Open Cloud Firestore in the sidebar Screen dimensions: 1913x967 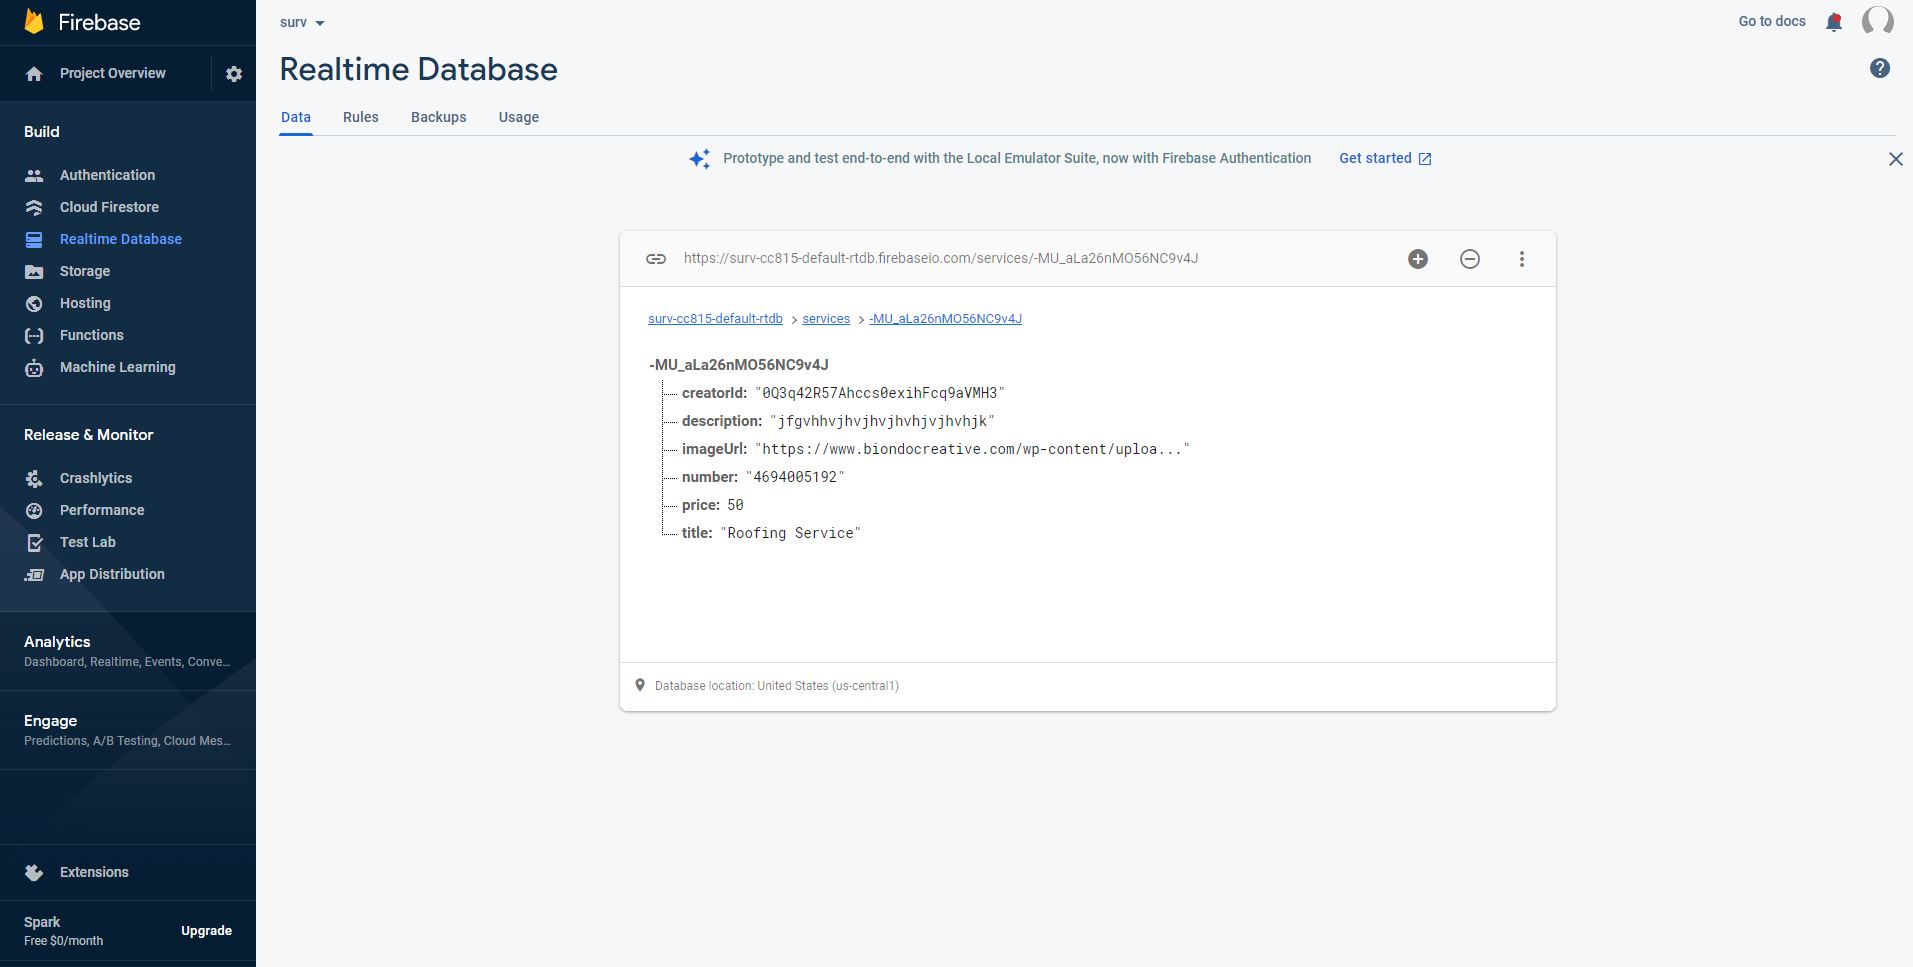pyautogui.click(x=110, y=207)
